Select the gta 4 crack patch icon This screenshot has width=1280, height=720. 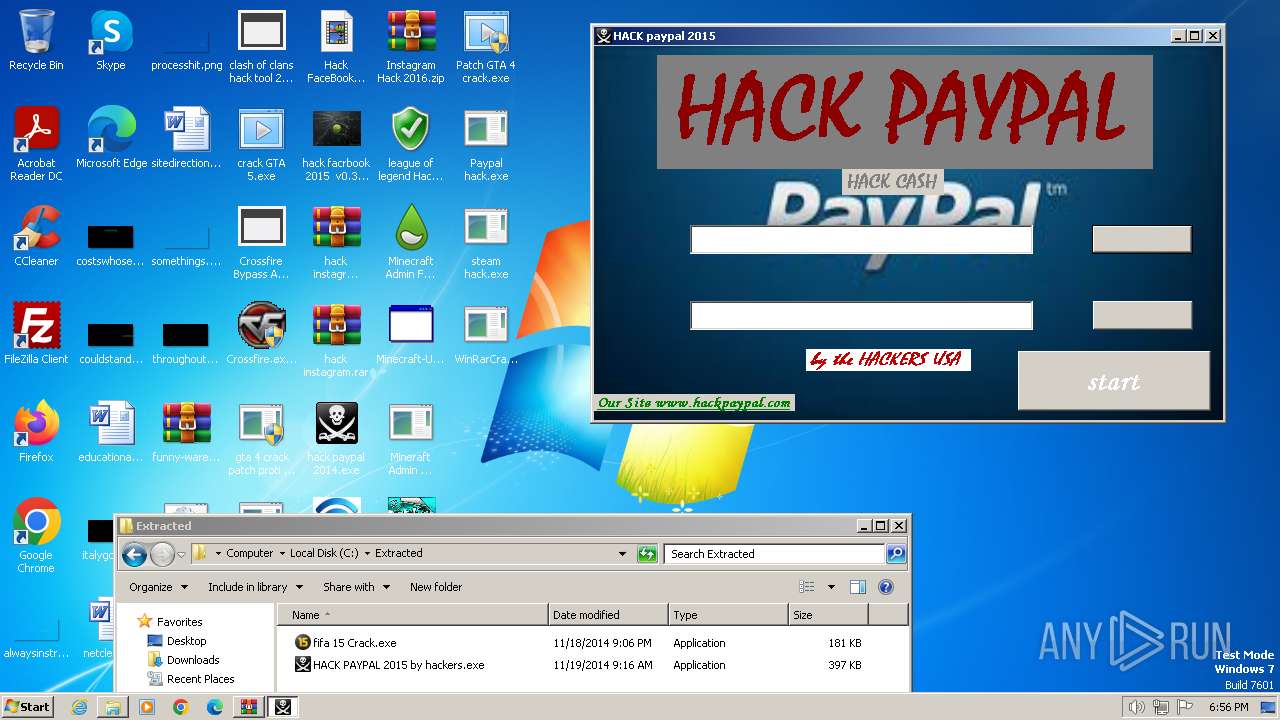coord(261,439)
